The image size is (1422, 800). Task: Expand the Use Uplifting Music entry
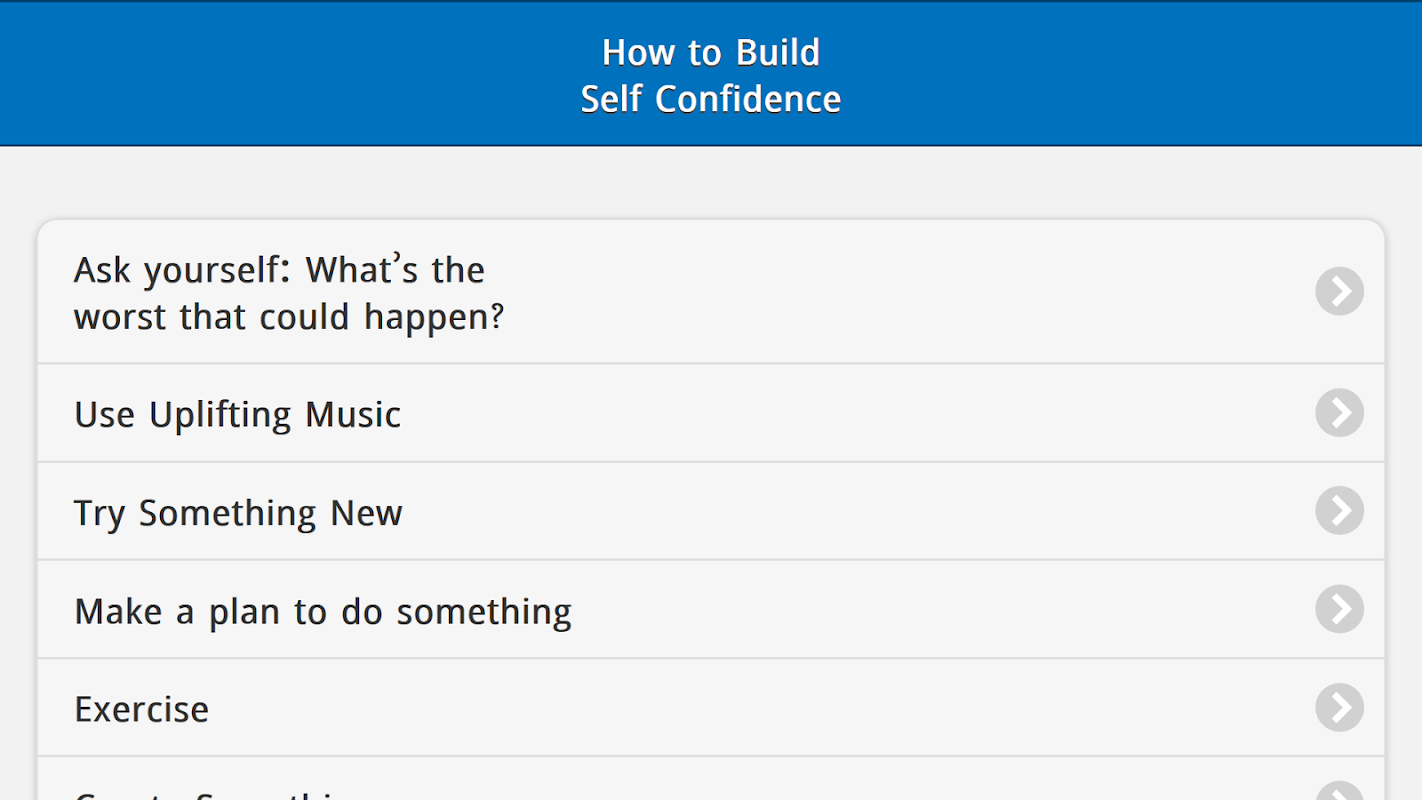pyautogui.click(x=711, y=413)
